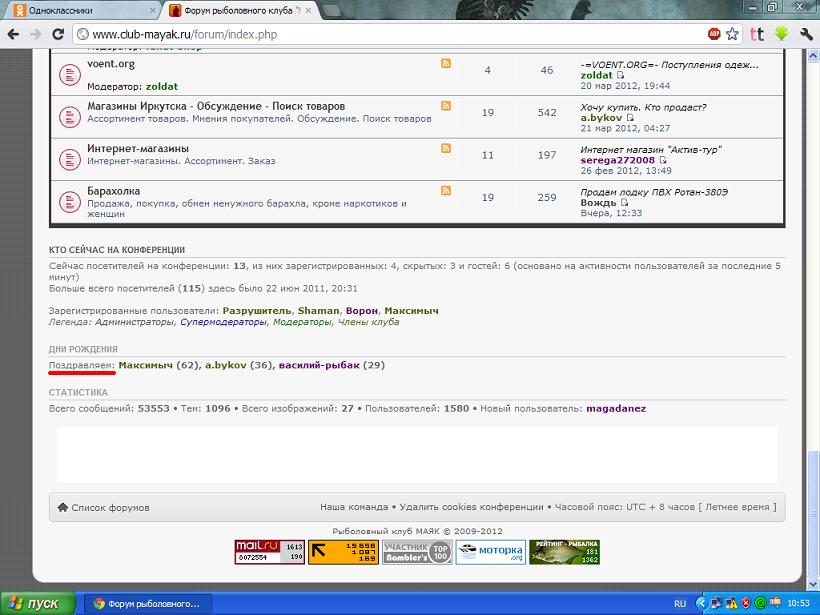
Task: Open the Интернет-магазины forum
Action: pyautogui.click(x=138, y=149)
